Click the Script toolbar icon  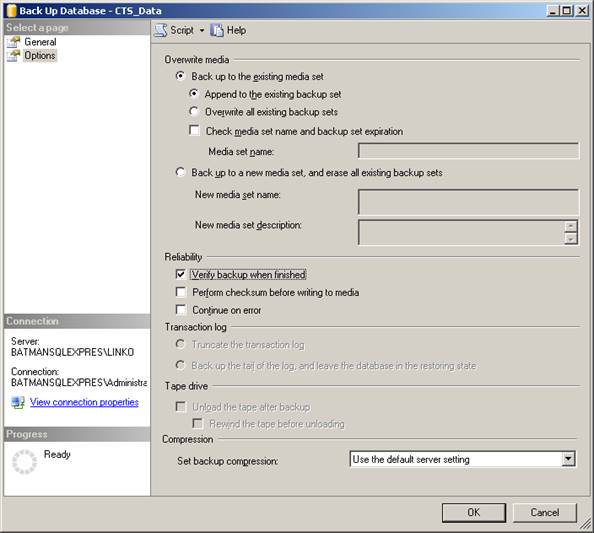pos(161,30)
